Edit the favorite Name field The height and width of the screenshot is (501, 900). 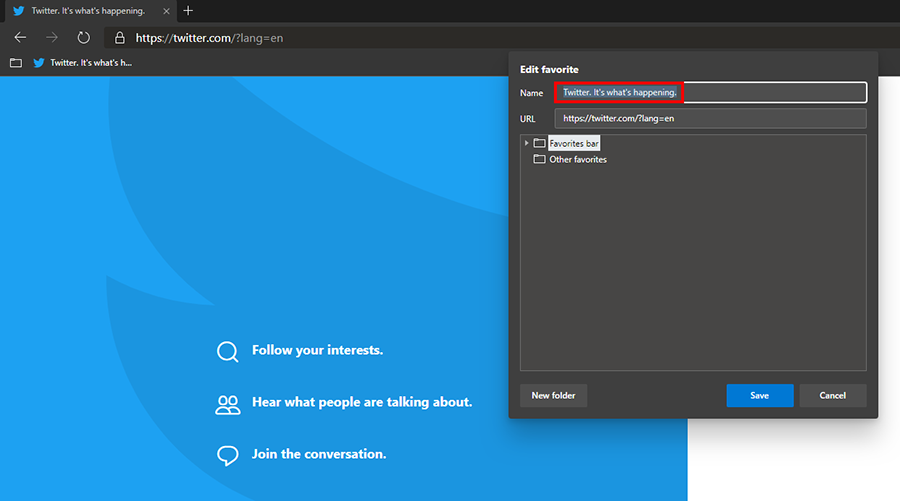coord(711,92)
